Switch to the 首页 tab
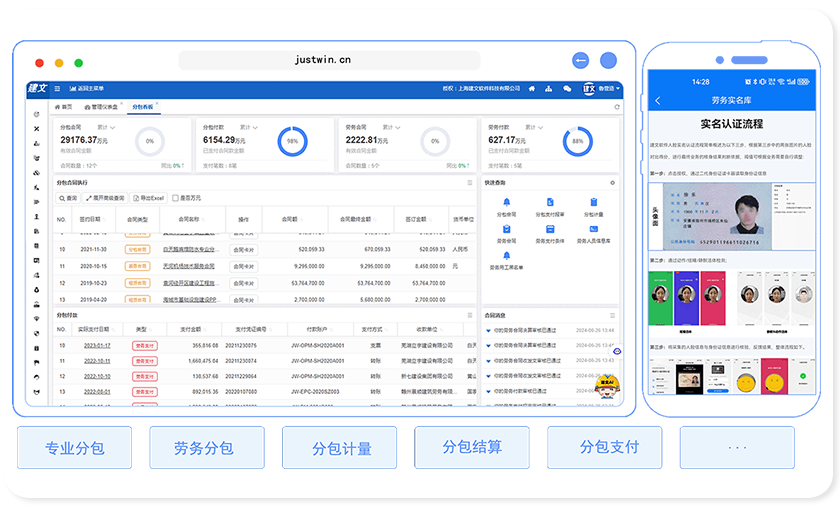 (66, 106)
